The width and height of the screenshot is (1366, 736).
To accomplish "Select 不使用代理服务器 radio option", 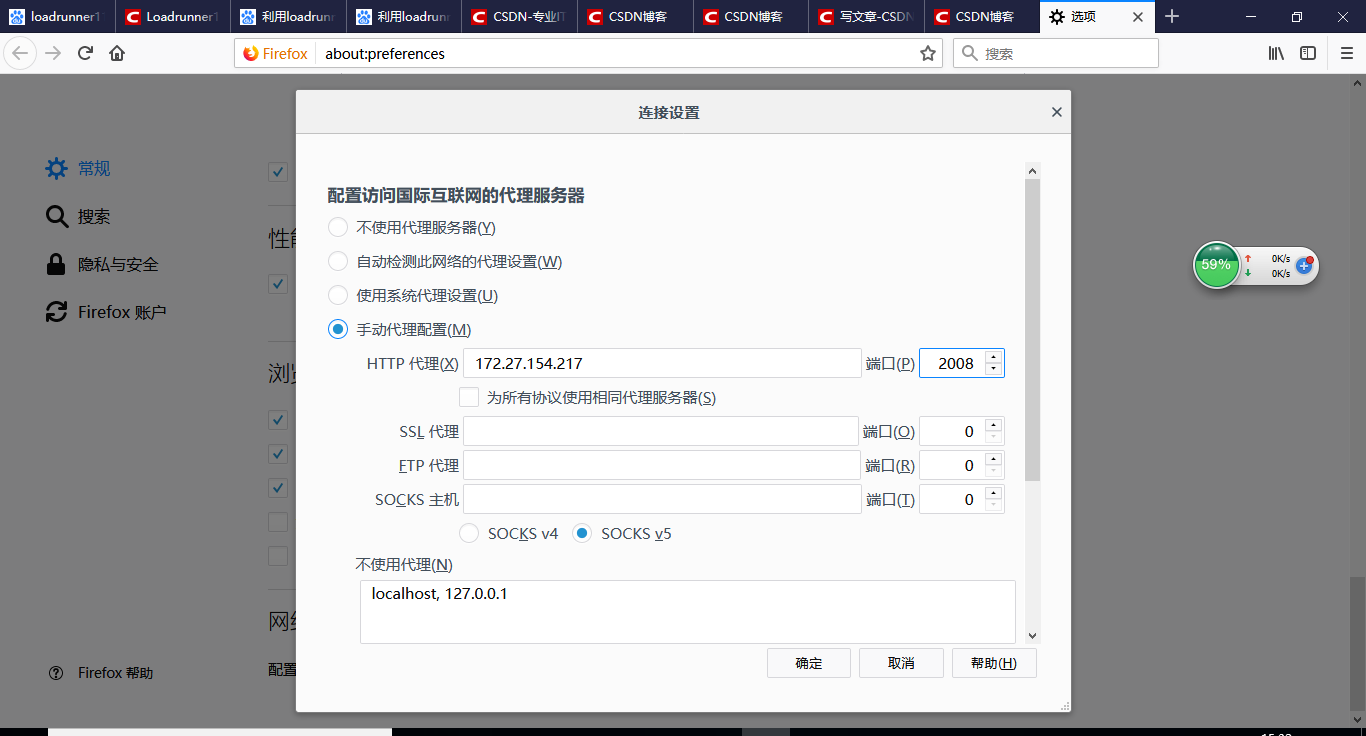I will click(338, 227).
